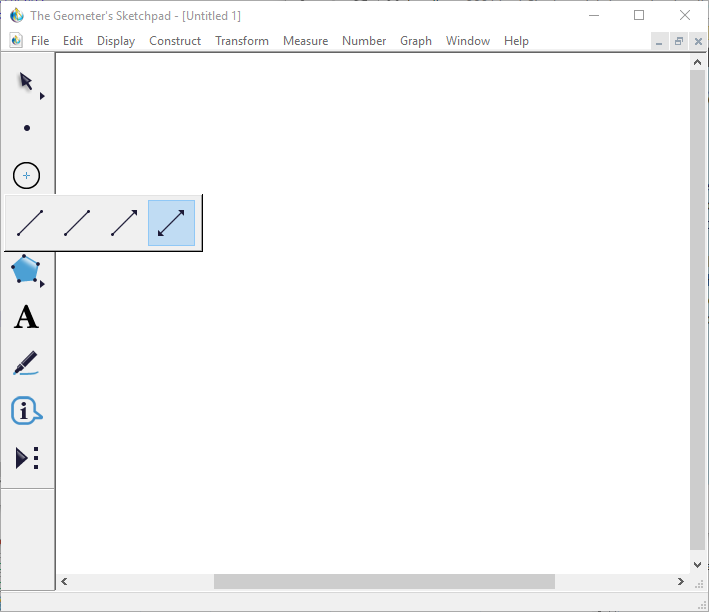This screenshot has width=709, height=612.
Task: Select the Compass circle tool
Action: point(26,175)
